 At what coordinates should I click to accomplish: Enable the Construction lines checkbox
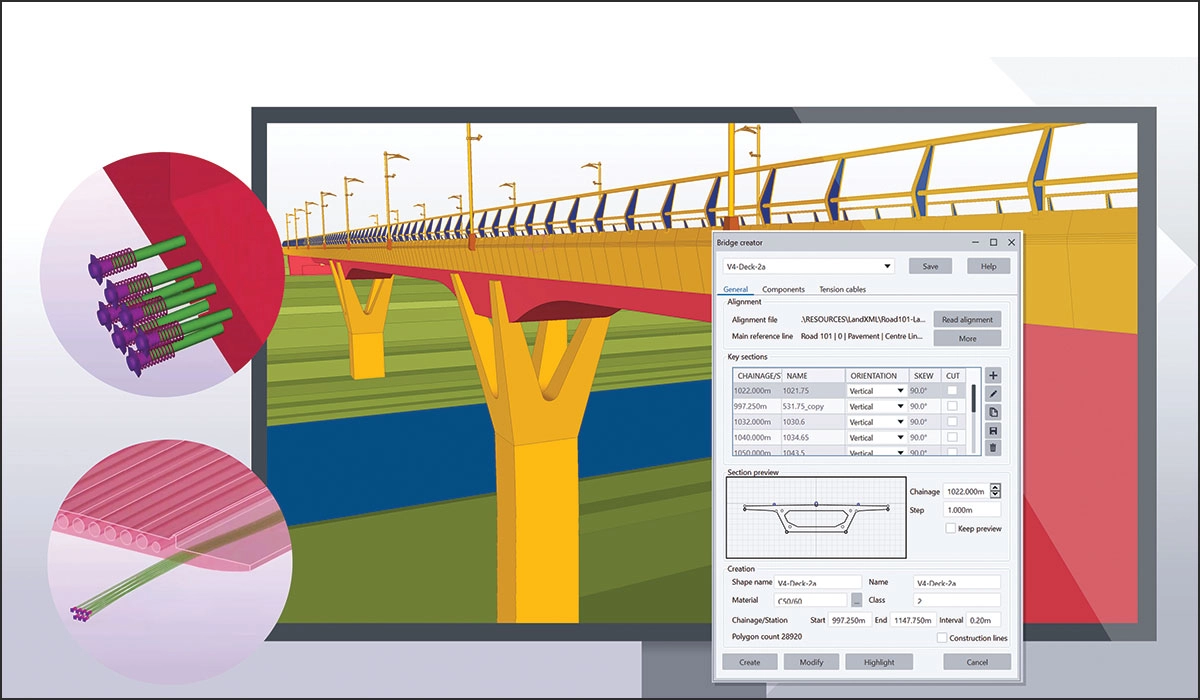944,637
